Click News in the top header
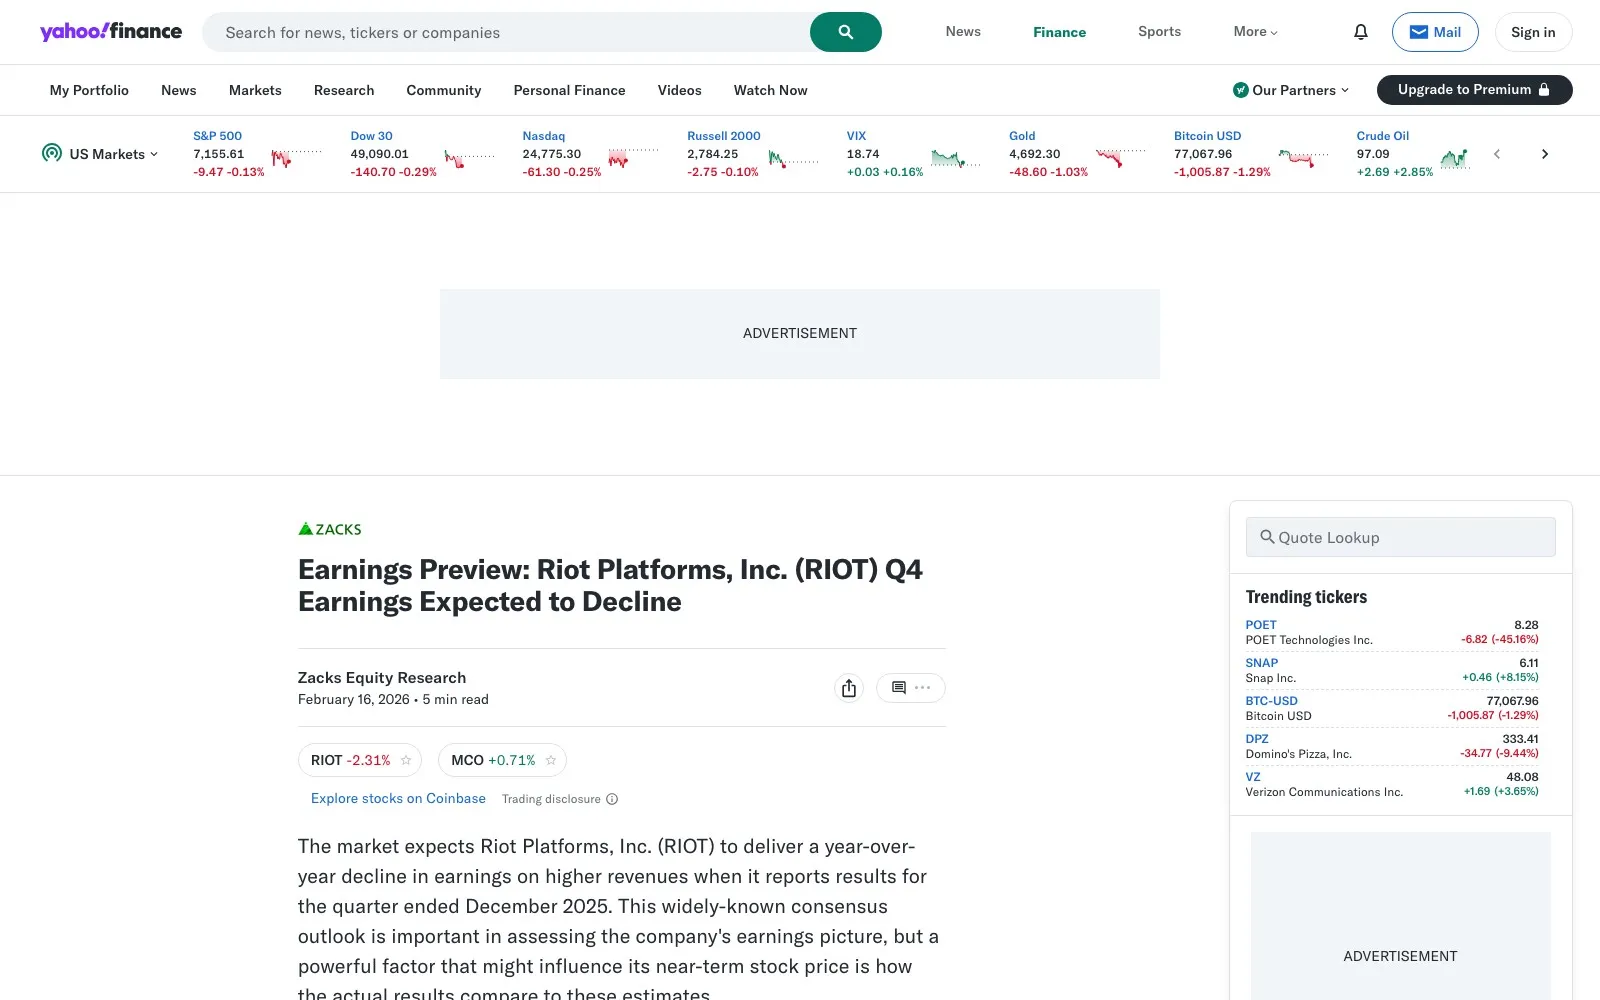Image resolution: width=1600 pixels, height=1000 pixels. point(963,32)
